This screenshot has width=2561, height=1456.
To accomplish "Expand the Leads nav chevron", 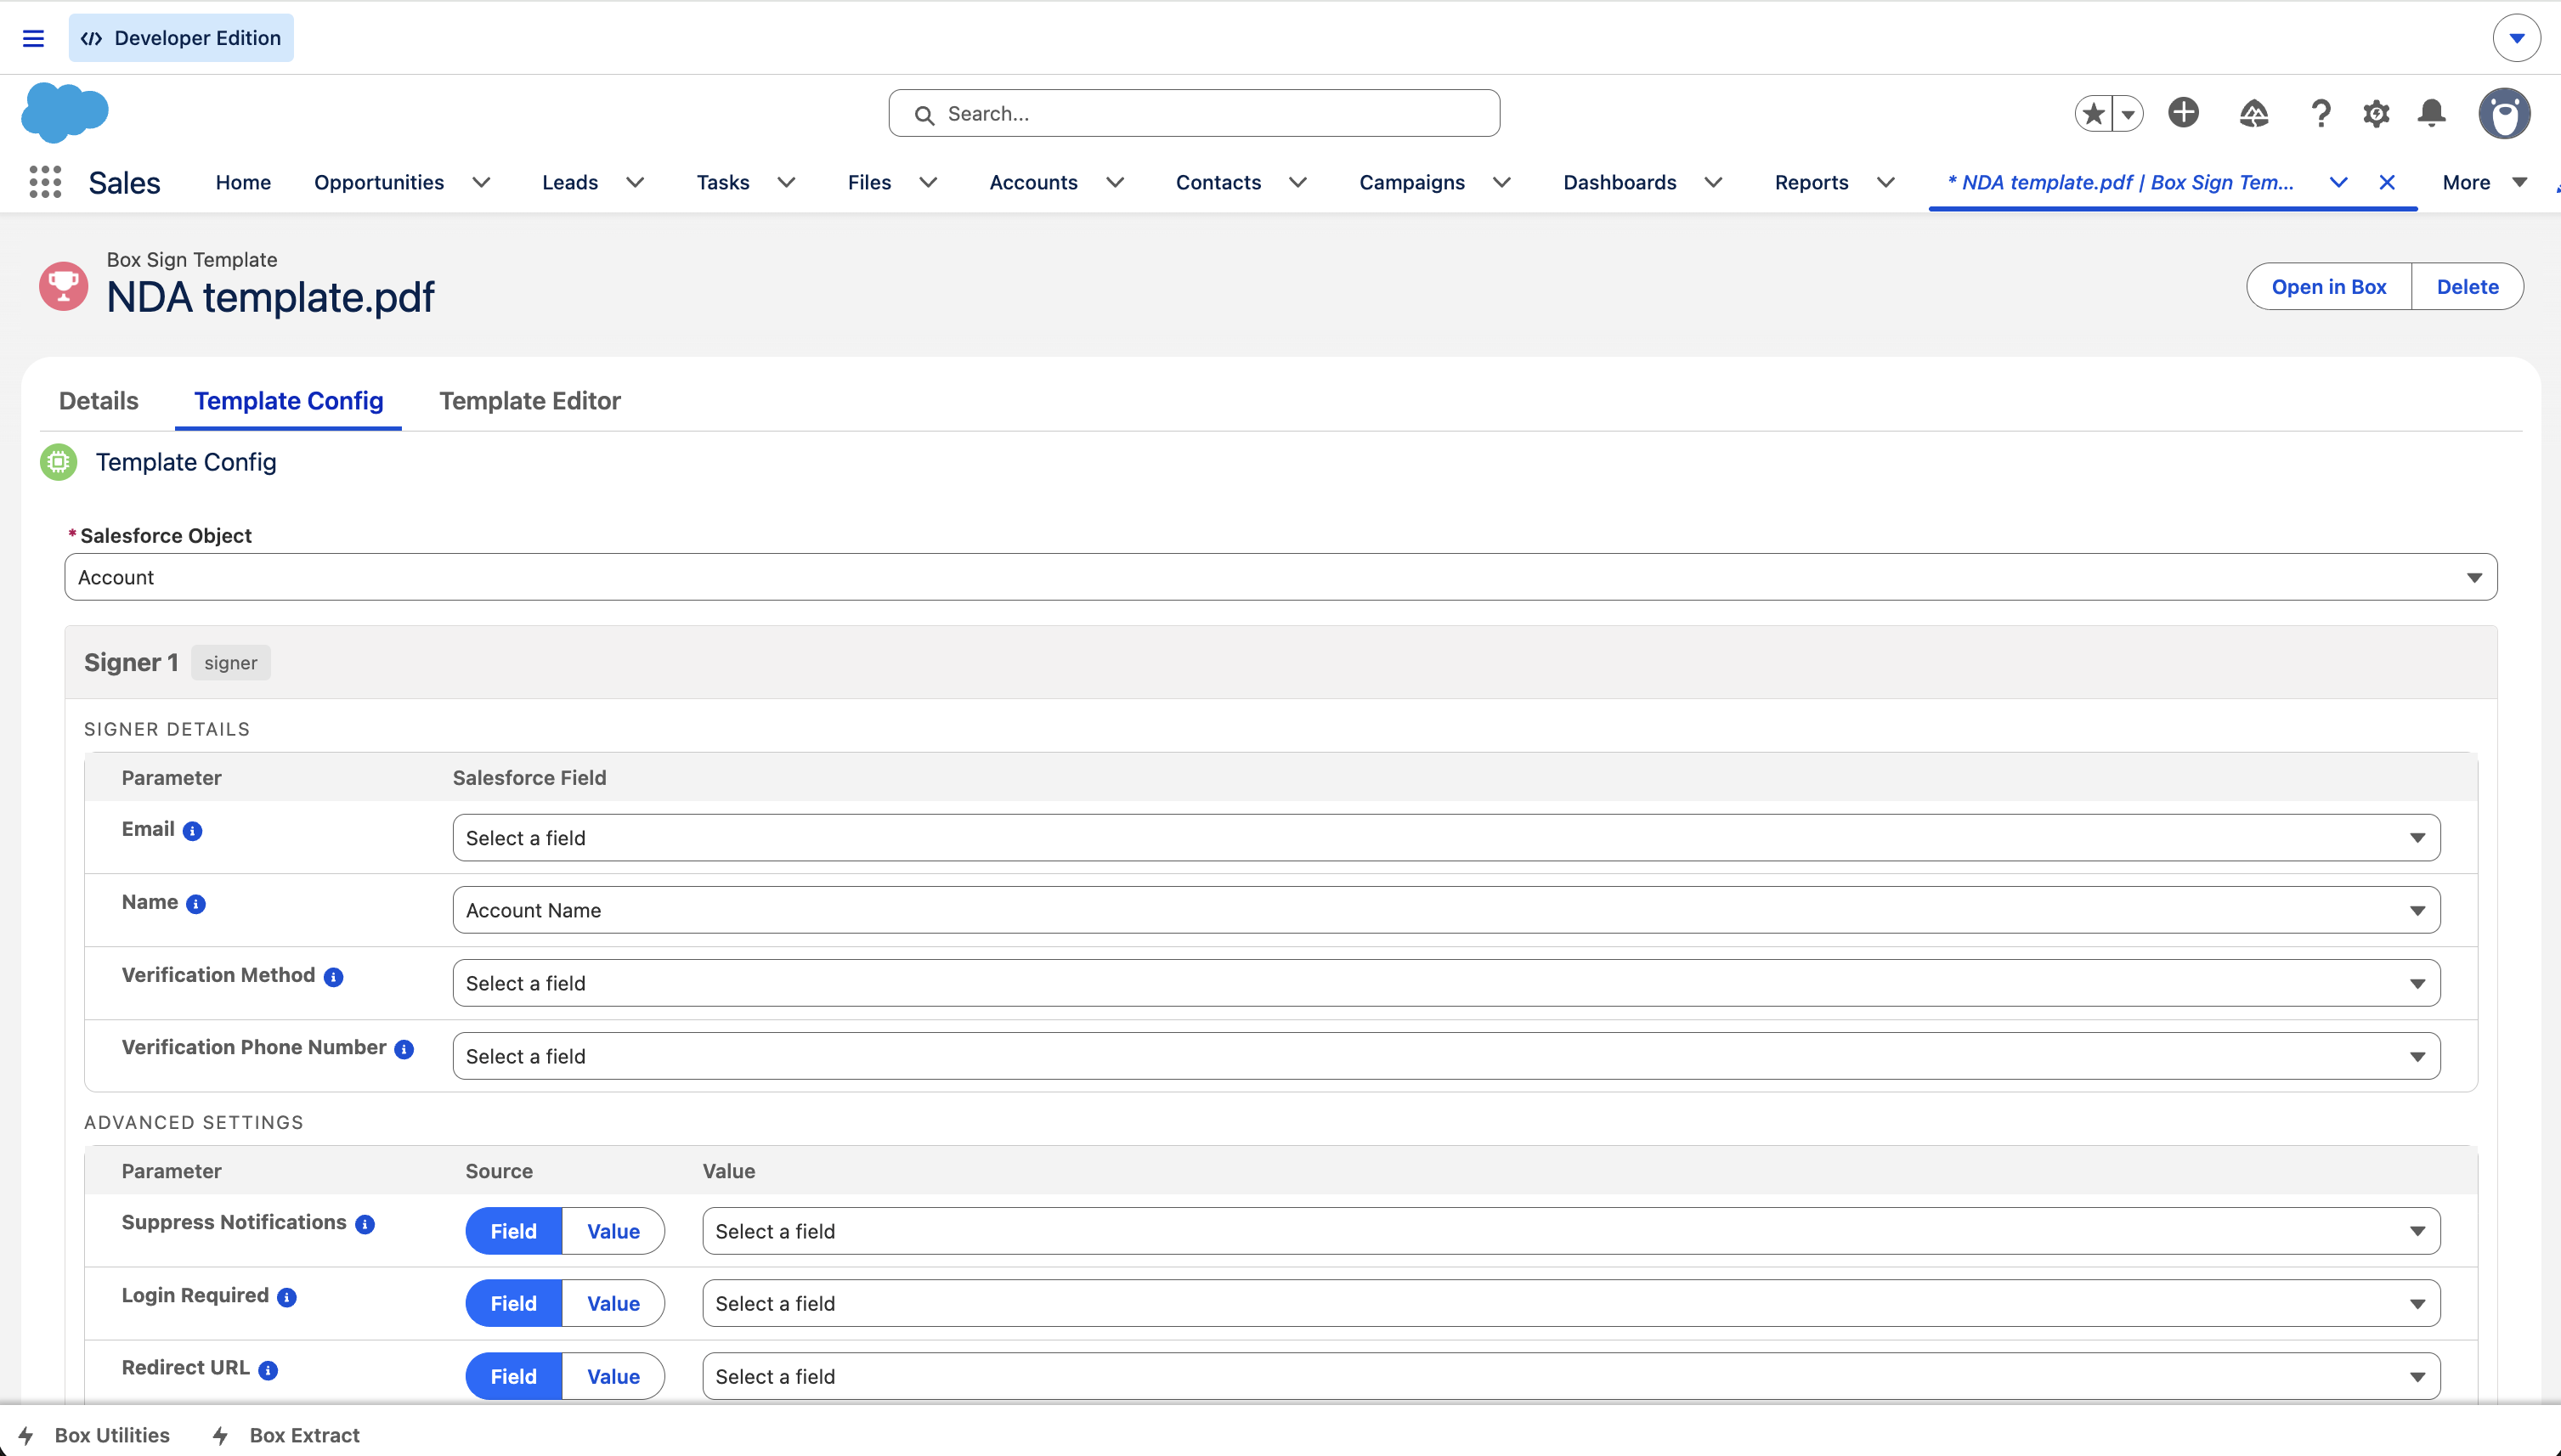I will point(635,182).
